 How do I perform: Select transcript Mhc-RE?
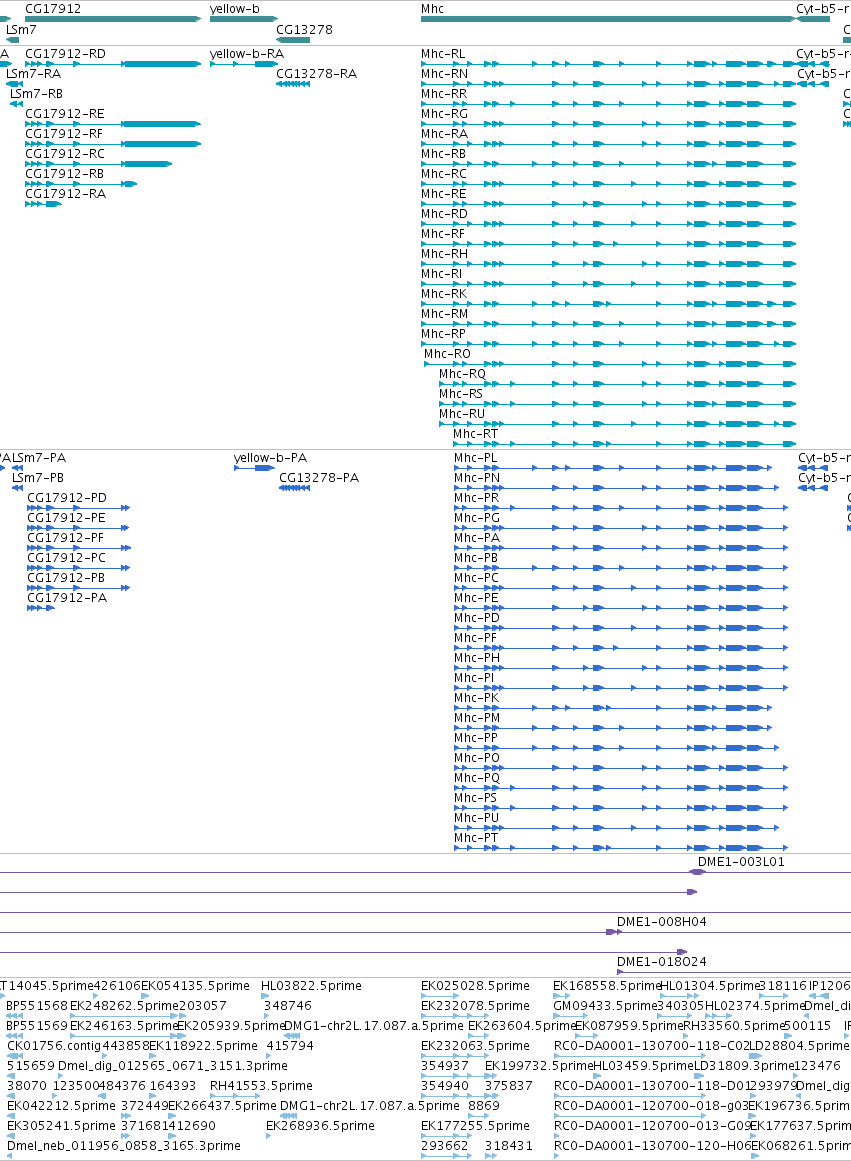click(x=444, y=194)
